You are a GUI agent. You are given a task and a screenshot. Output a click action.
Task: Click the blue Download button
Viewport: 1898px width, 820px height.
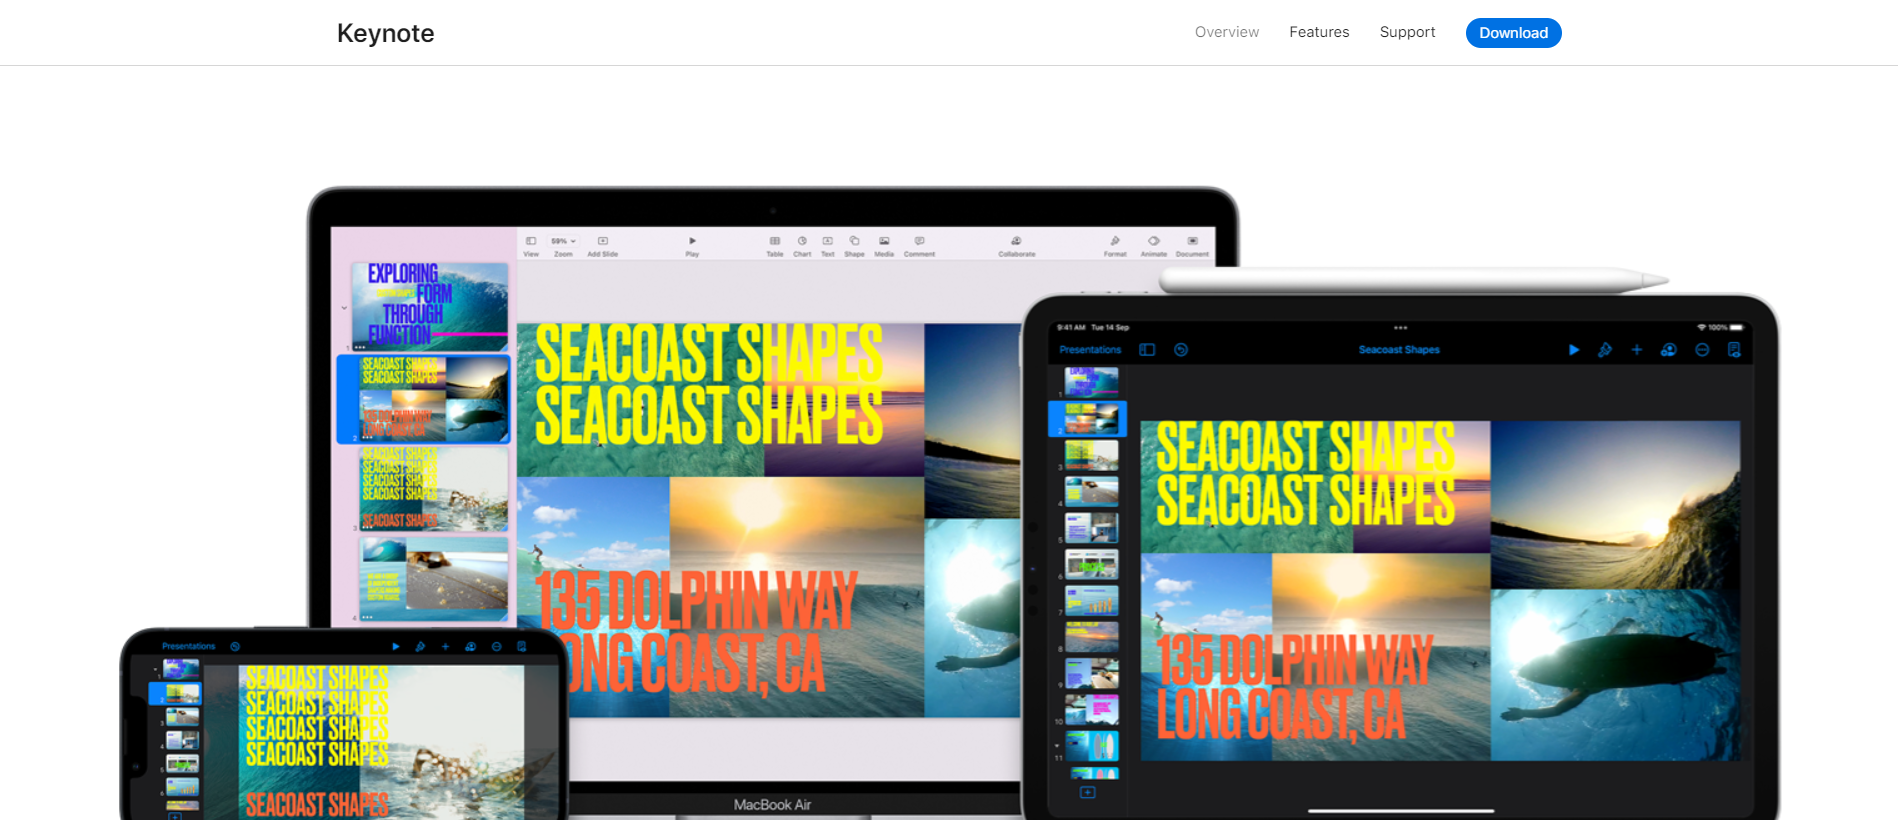[1513, 33]
